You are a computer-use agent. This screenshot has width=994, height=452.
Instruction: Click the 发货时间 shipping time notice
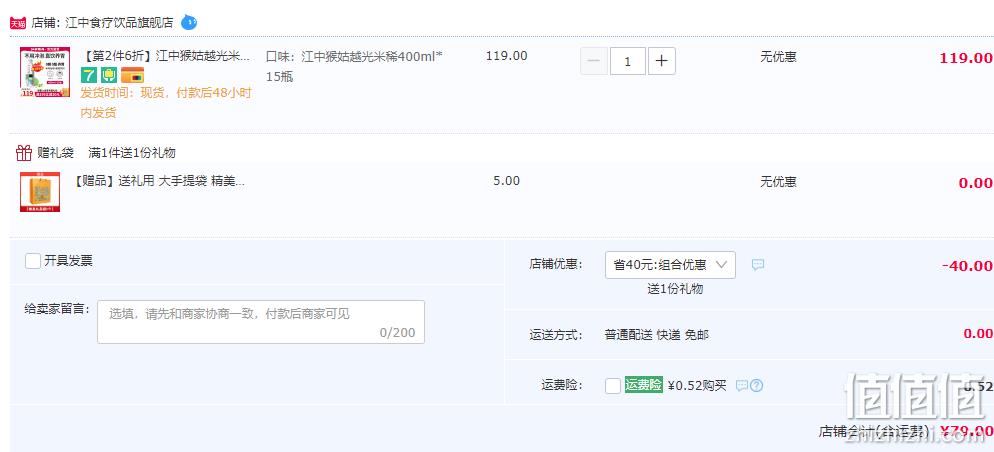[x=166, y=103]
